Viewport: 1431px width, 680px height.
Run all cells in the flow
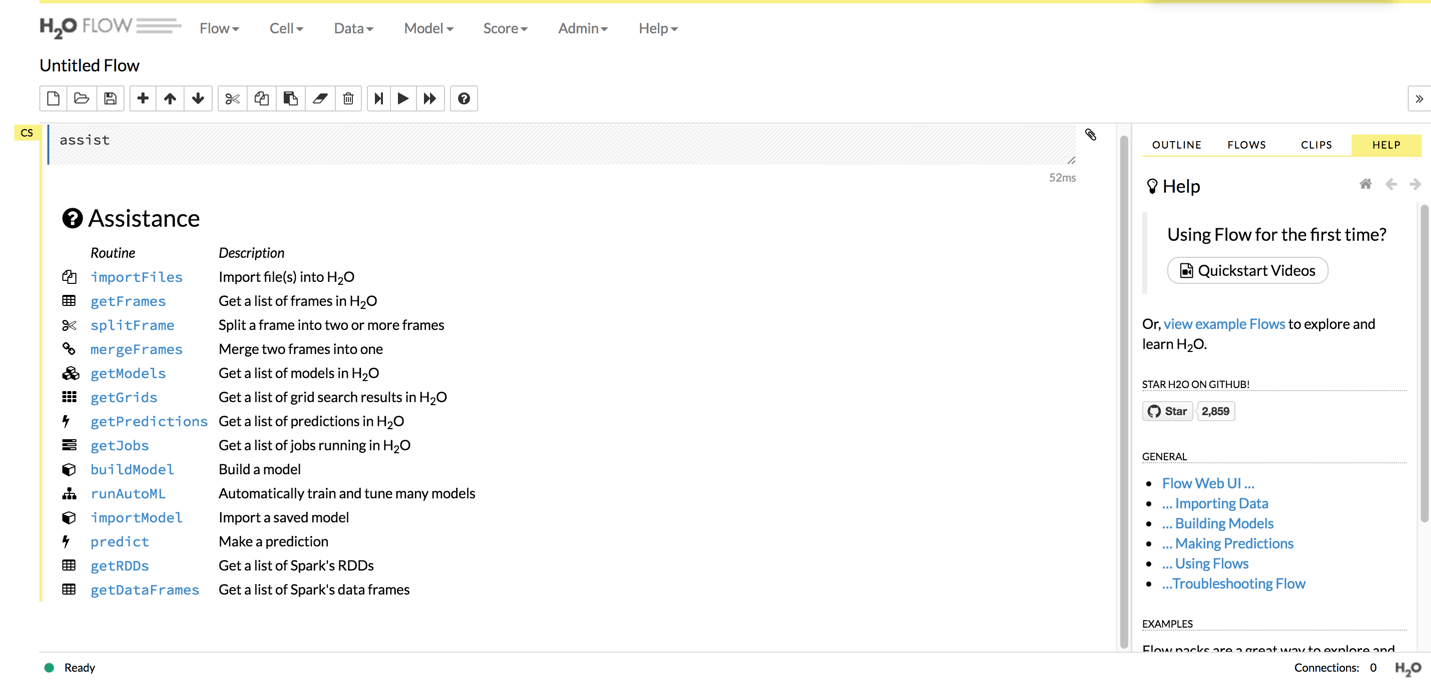coord(430,98)
